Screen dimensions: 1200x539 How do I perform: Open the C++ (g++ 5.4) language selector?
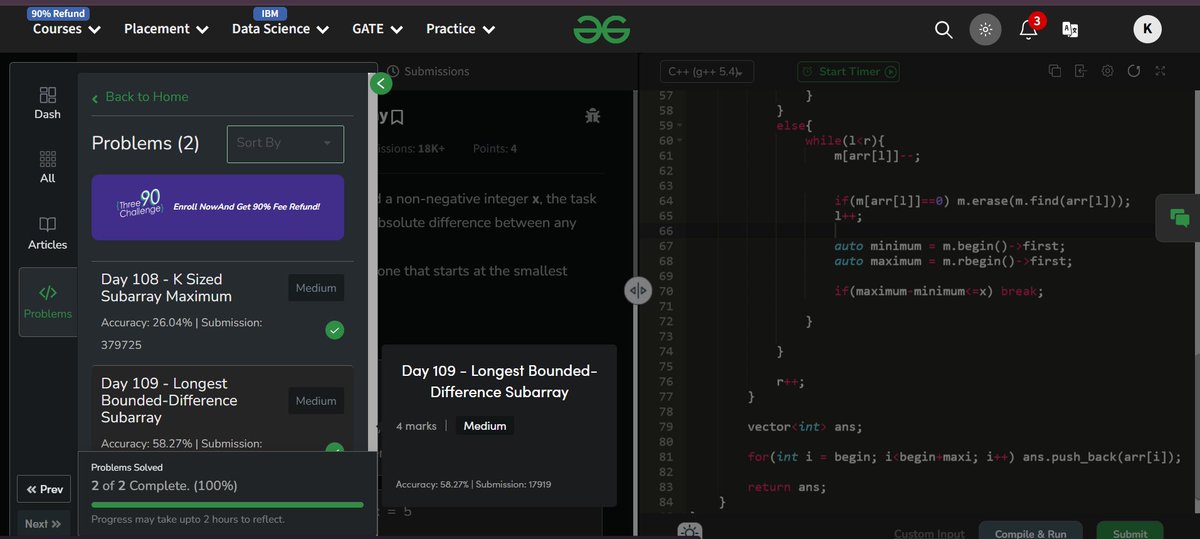(x=707, y=71)
